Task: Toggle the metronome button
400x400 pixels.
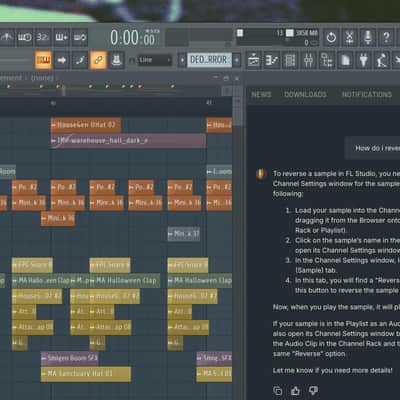Action: [x=7, y=37]
